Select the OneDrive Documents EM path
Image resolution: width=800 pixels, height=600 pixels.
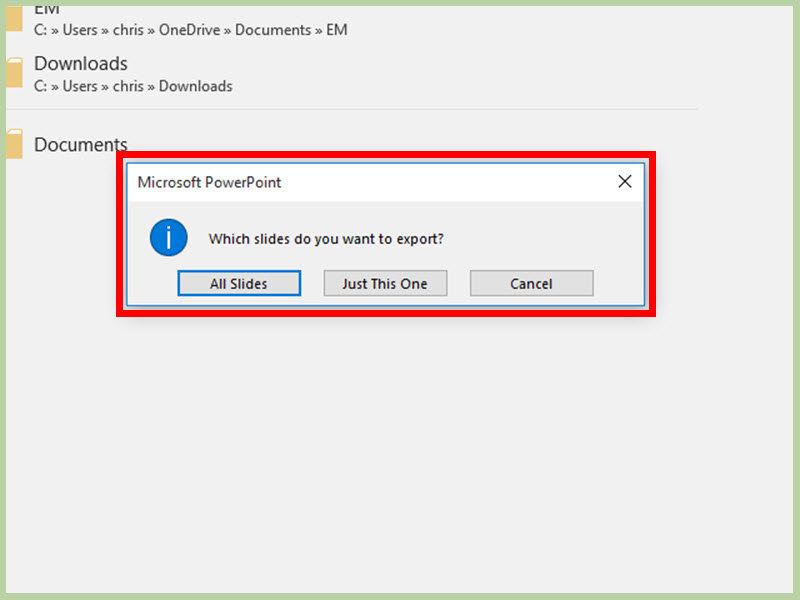click(190, 30)
